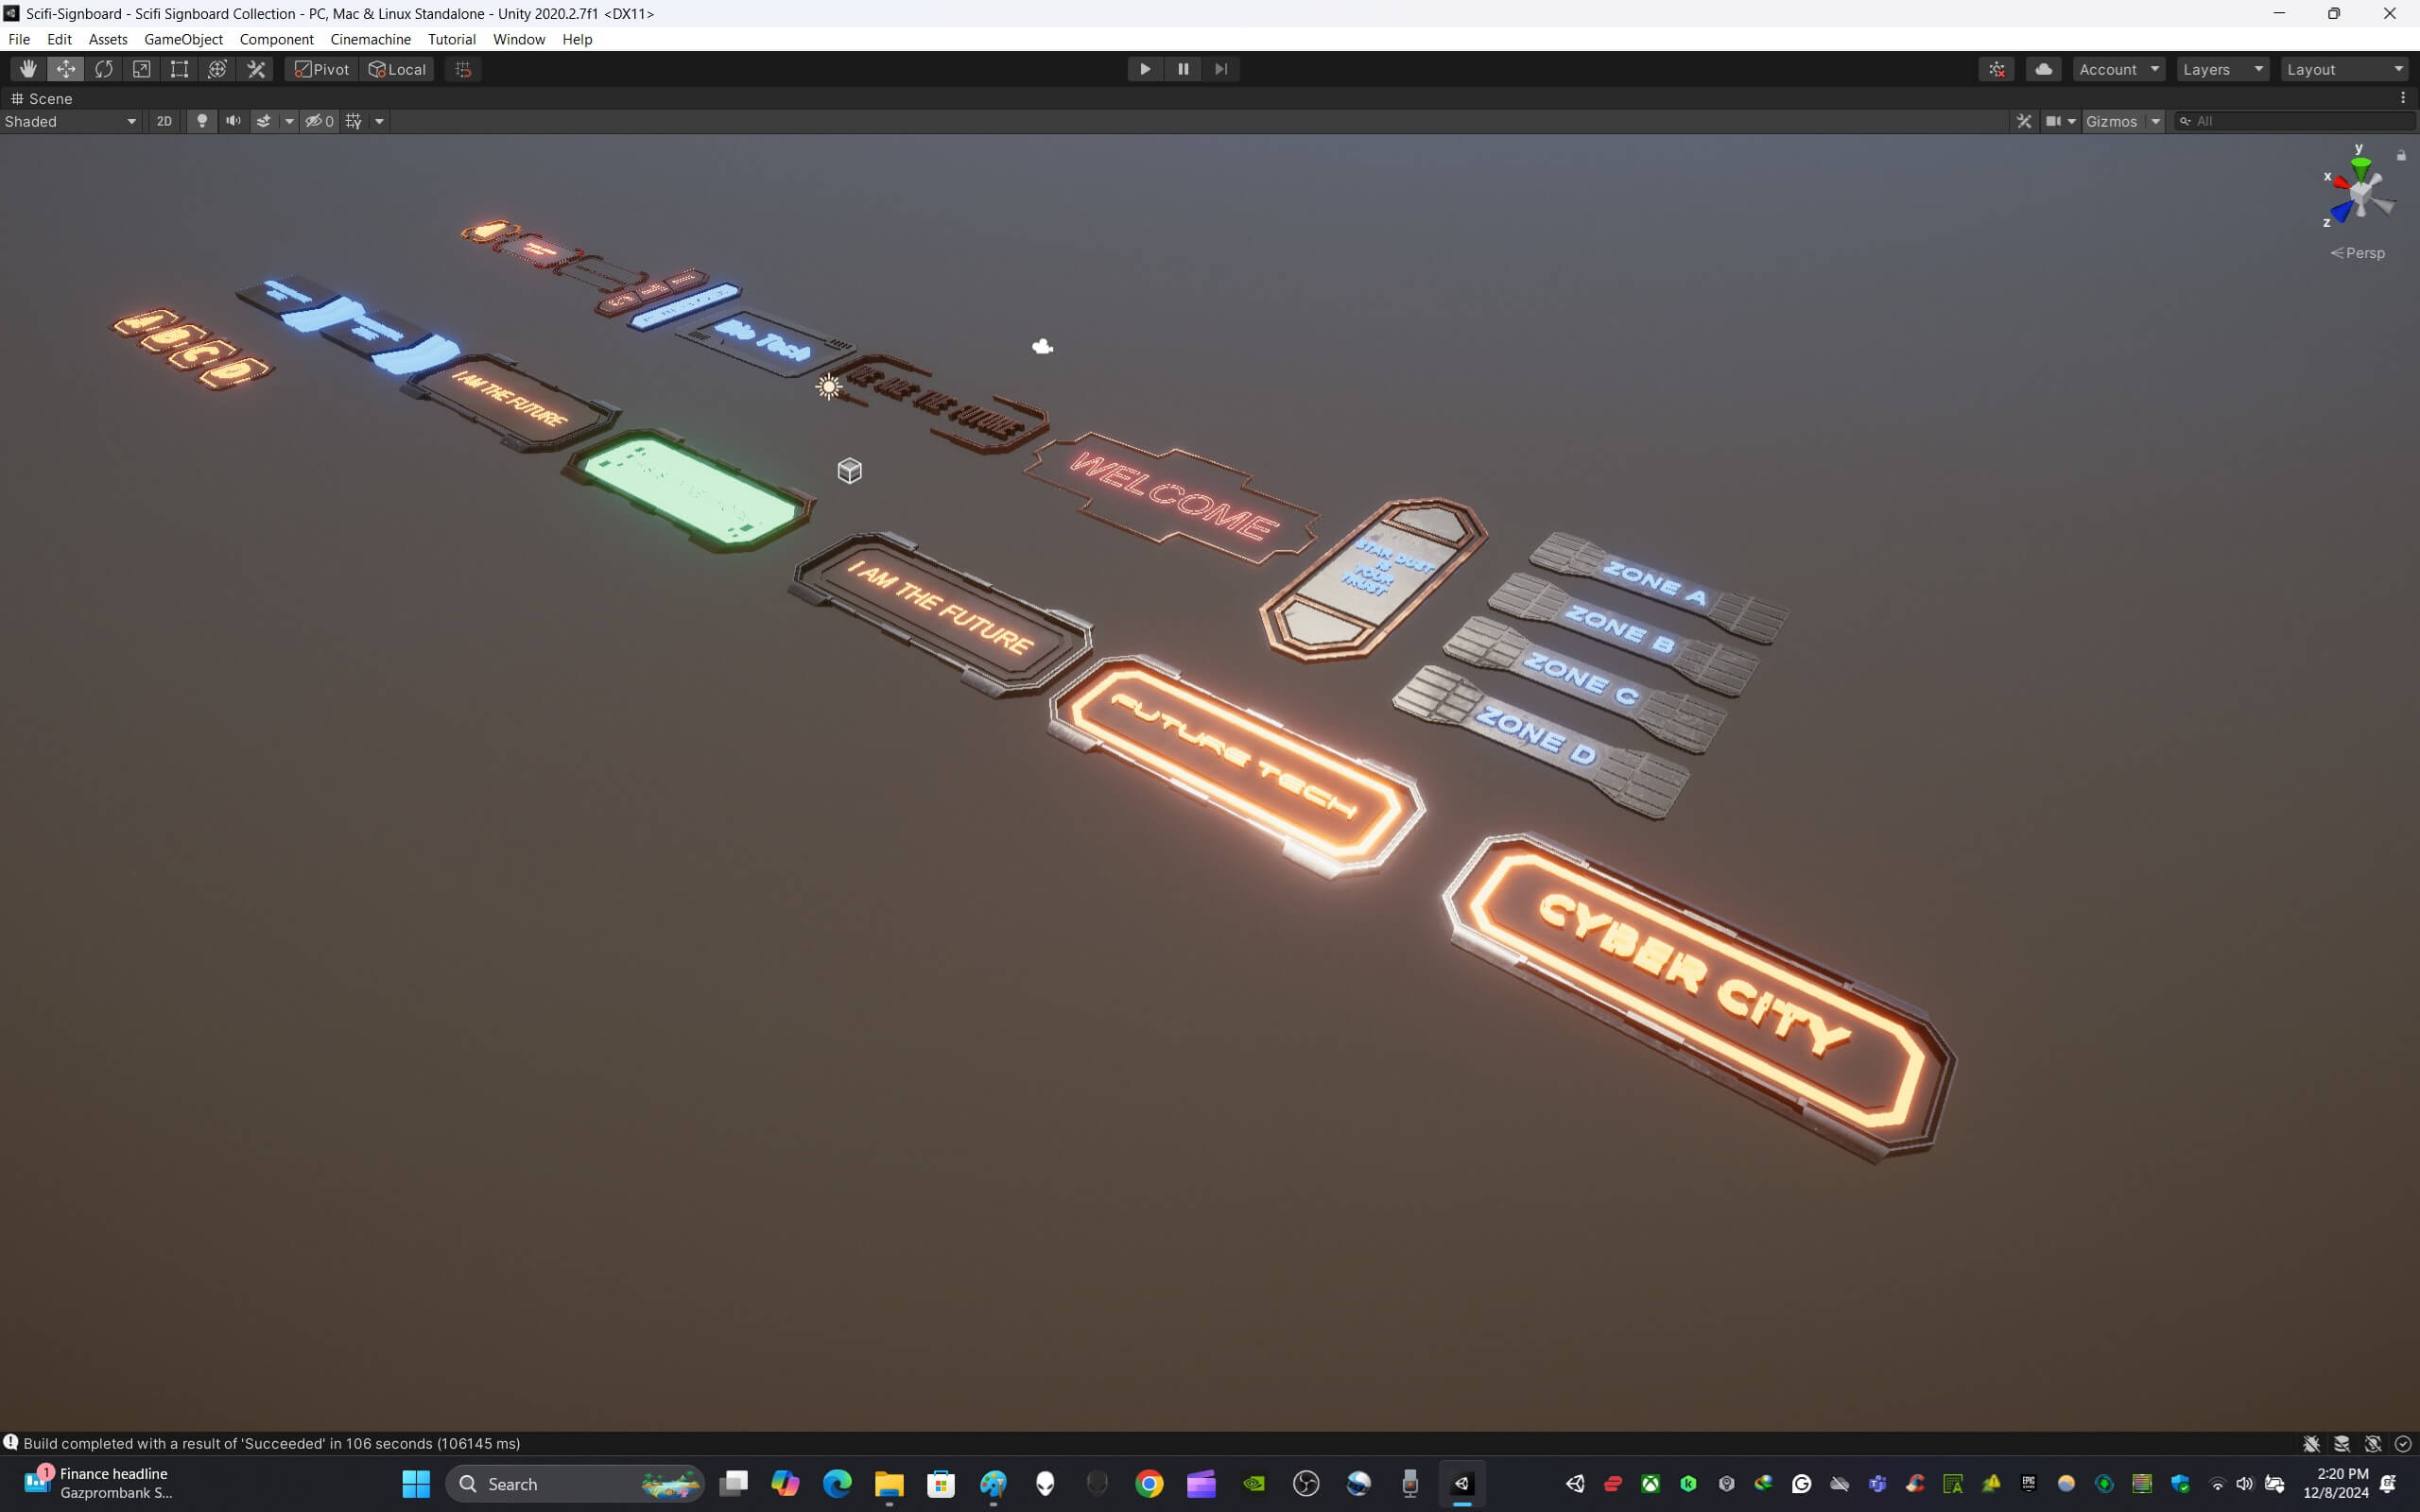Screen dimensions: 2420x1512
Task: Select the combined Transform tool
Action: coord(217,69)
